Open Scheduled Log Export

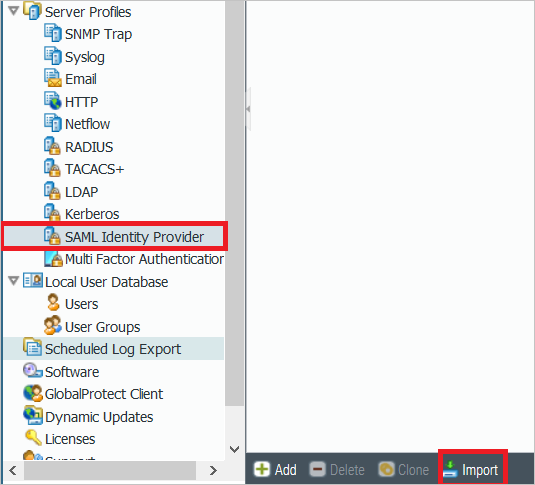click(113, 349)
